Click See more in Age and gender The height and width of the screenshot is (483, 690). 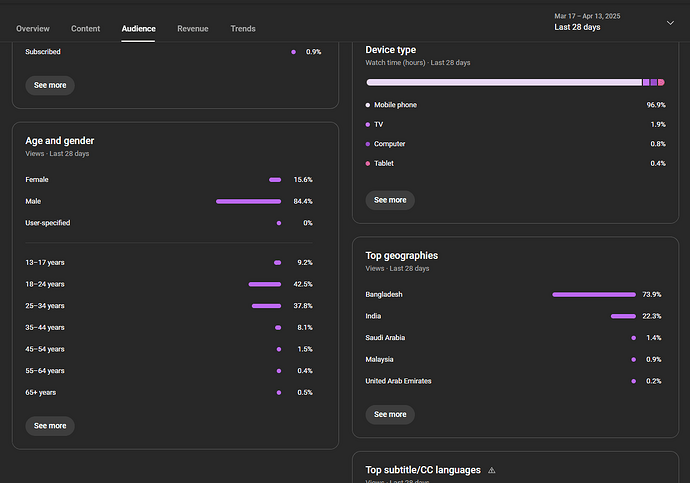click(50, 426)
